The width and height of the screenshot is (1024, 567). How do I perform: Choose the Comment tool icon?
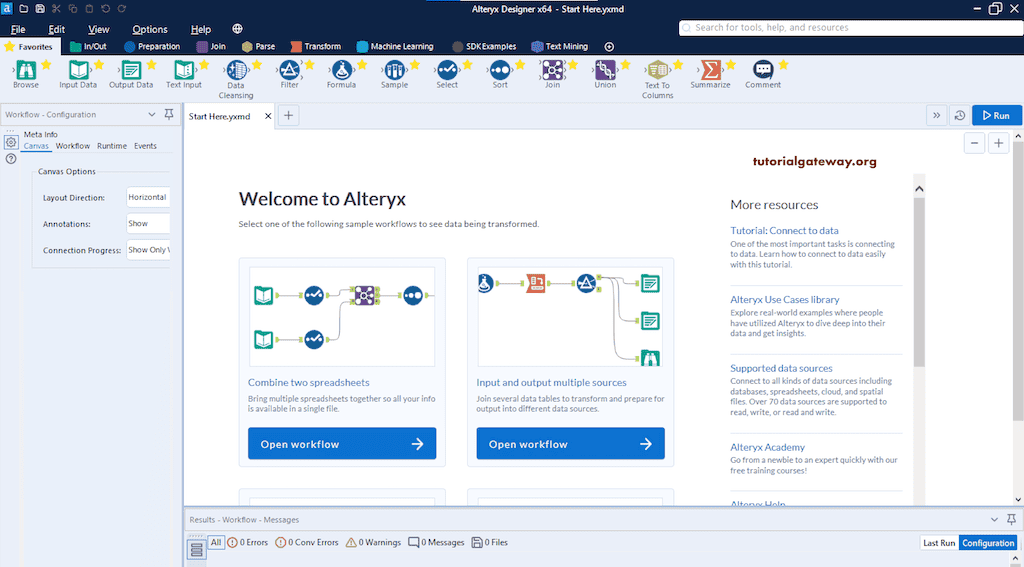click(x=763, y=69)
